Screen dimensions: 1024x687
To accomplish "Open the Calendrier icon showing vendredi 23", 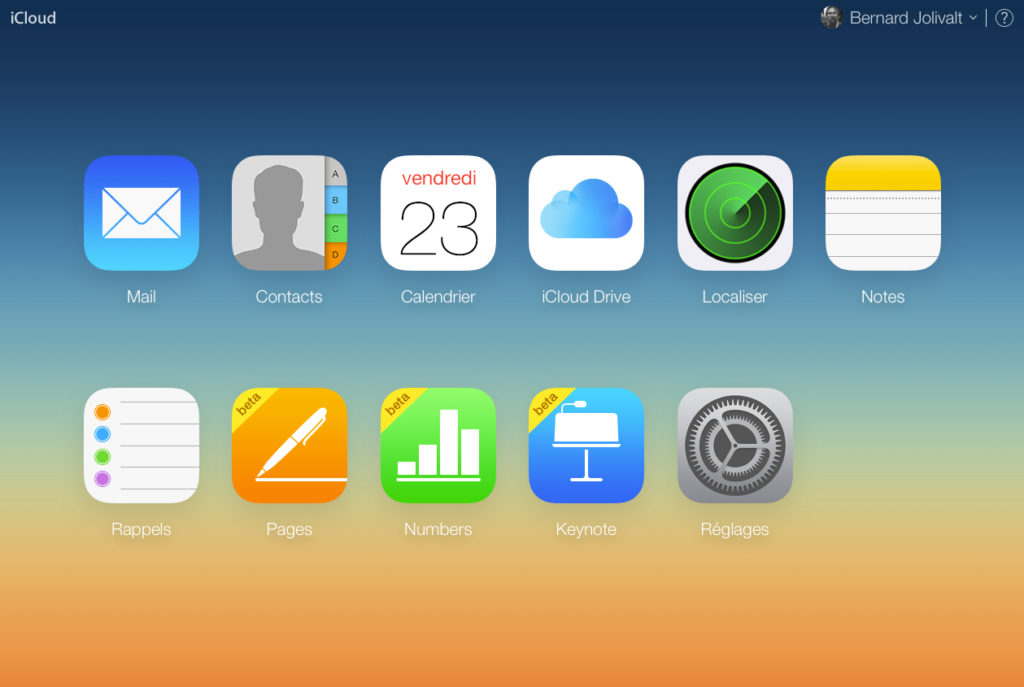I will [x=438, y=213].
